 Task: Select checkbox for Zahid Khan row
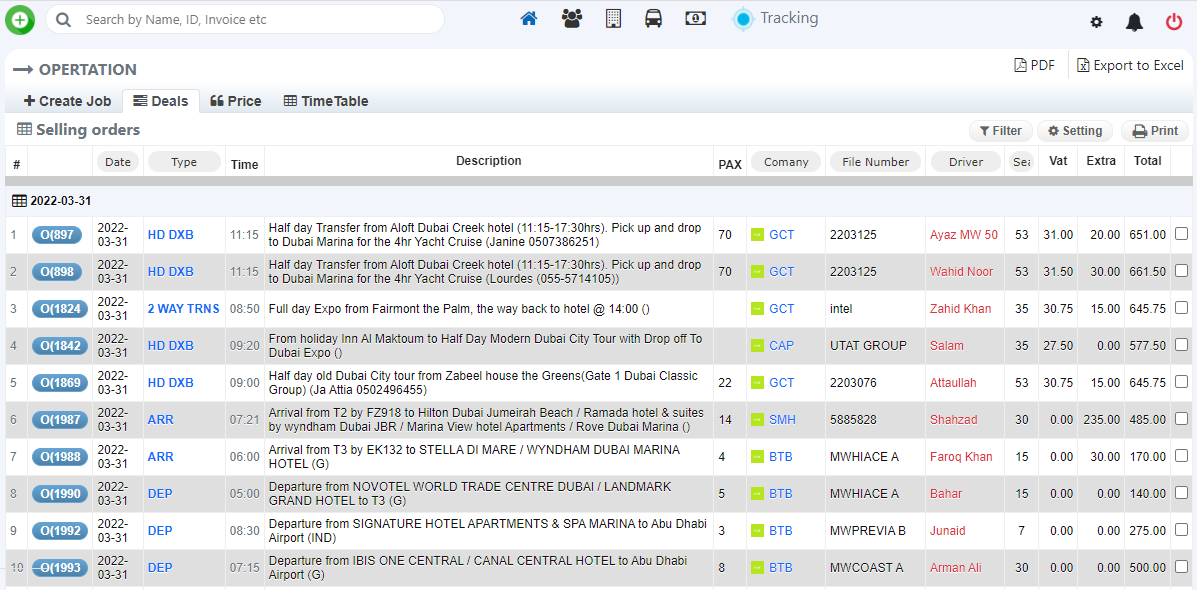click(1181, 308)
